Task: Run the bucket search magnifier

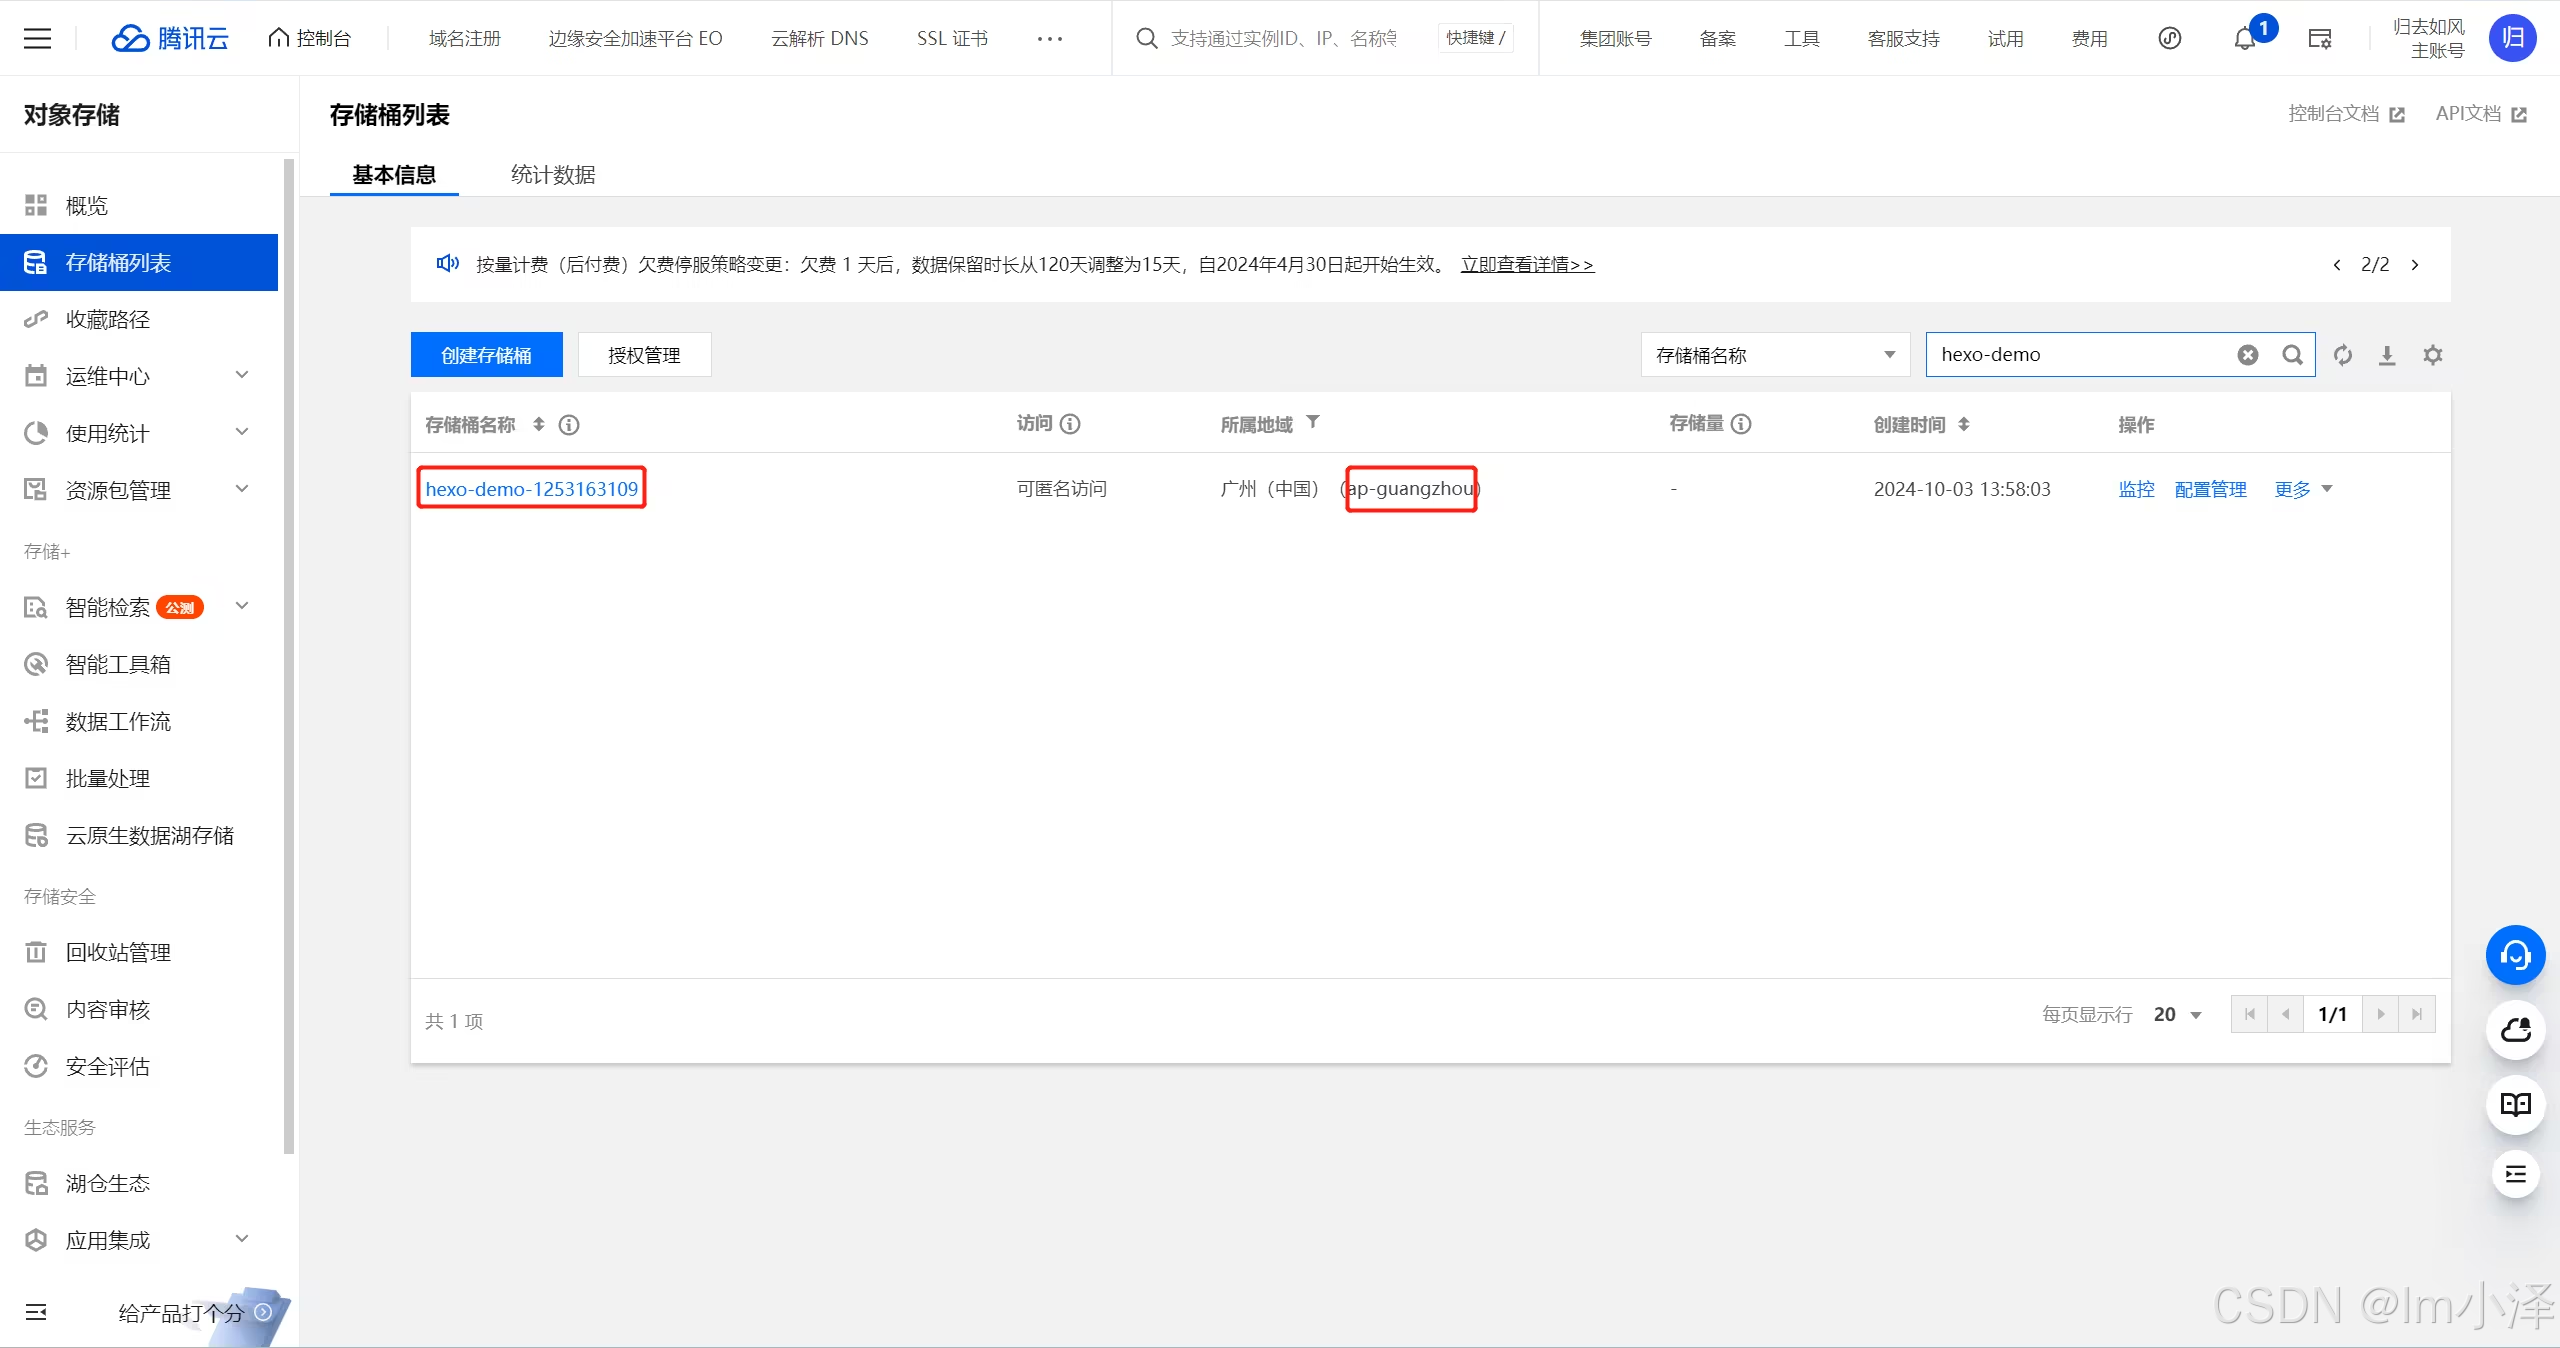Action: click(2293, 355)
